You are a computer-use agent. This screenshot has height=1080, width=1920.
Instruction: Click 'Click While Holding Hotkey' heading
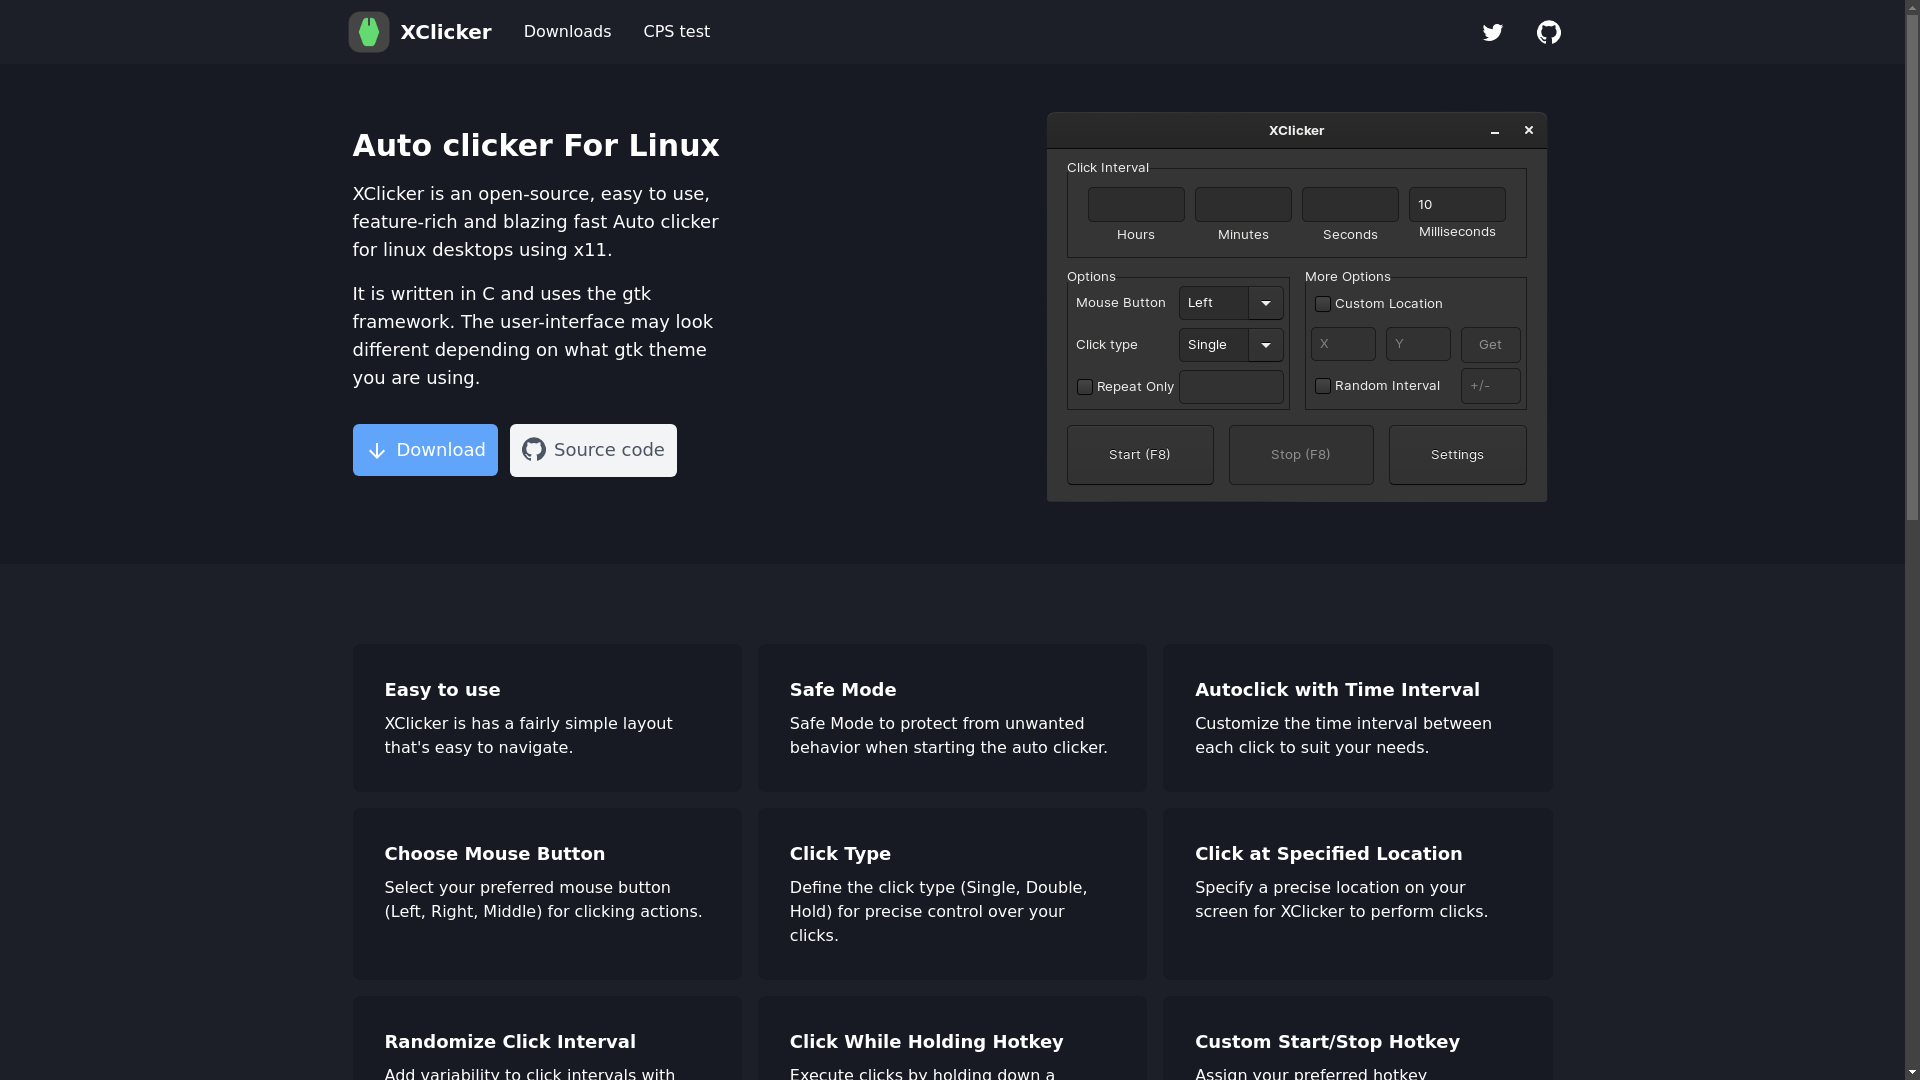tap(926, 1042)
